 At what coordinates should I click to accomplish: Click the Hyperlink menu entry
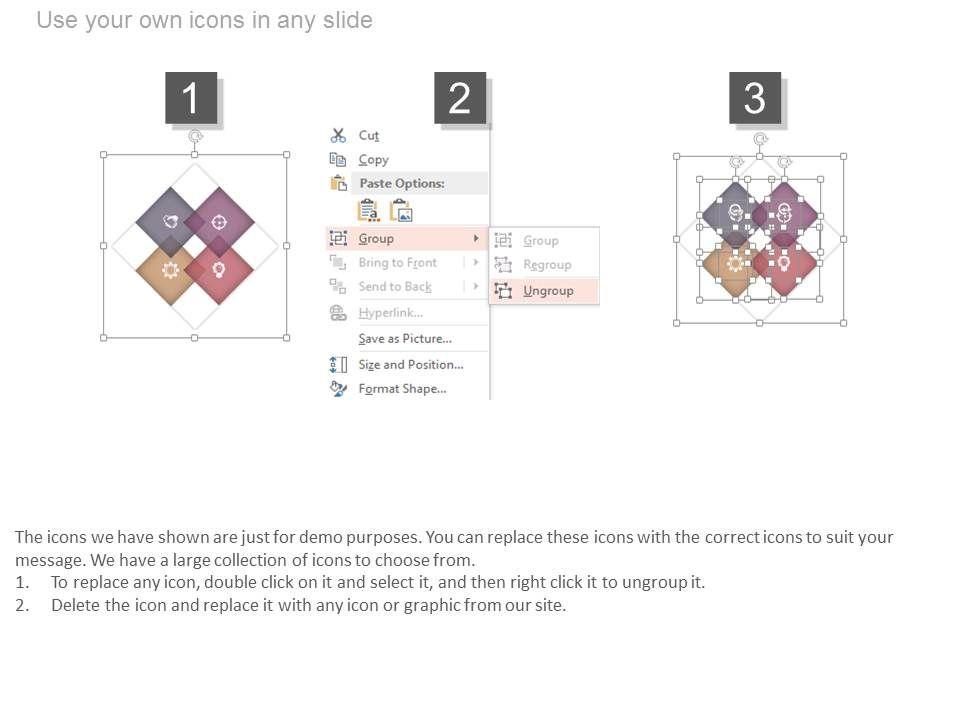[x=390, y=313]
